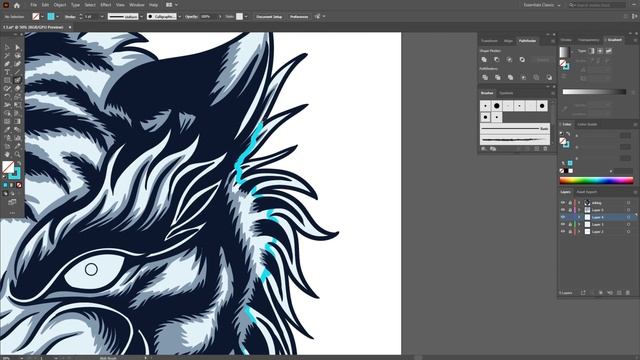Image resolution: width=640 pixels, height=360 pixels.
Task: Click the Intersect shape mode icon
Action: [509, 60]
